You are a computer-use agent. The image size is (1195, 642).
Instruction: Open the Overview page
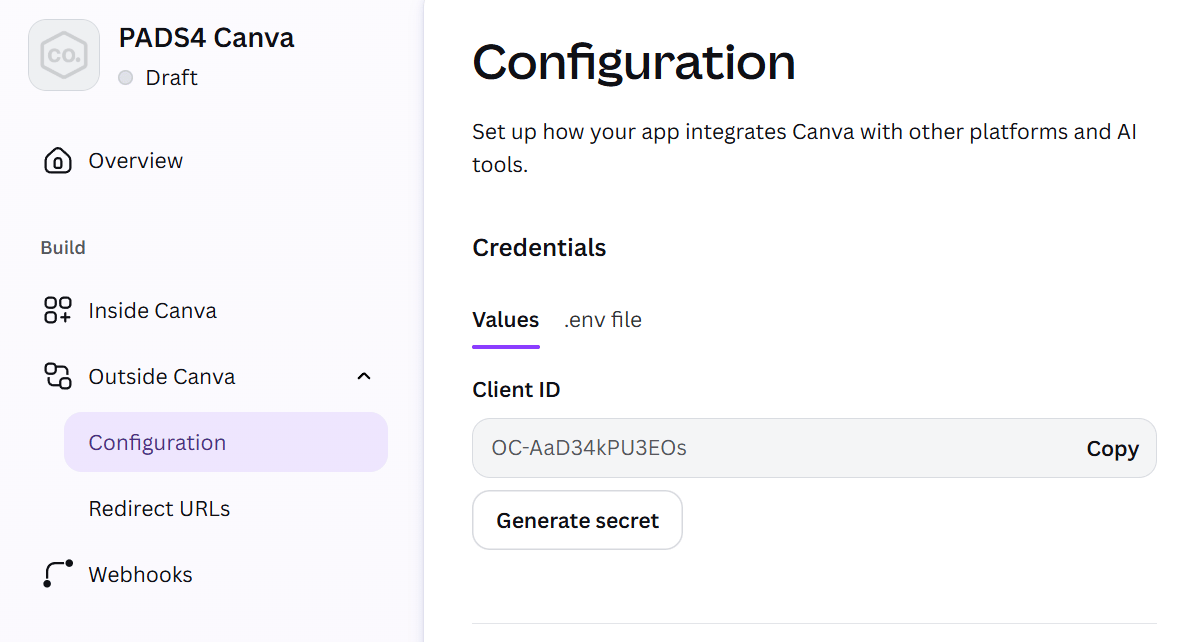[x=136, y=161]
